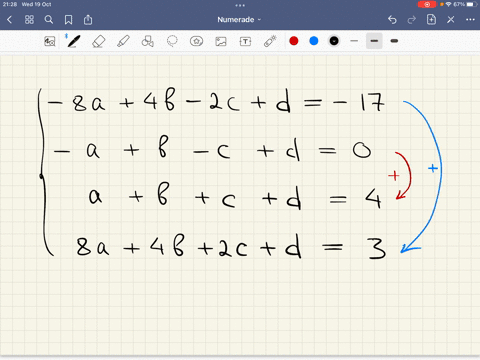Image resolution: width=480 pixels, height=360 pixels.
Task: Go back with the left chevron
Action: click(x=9, y=20)
